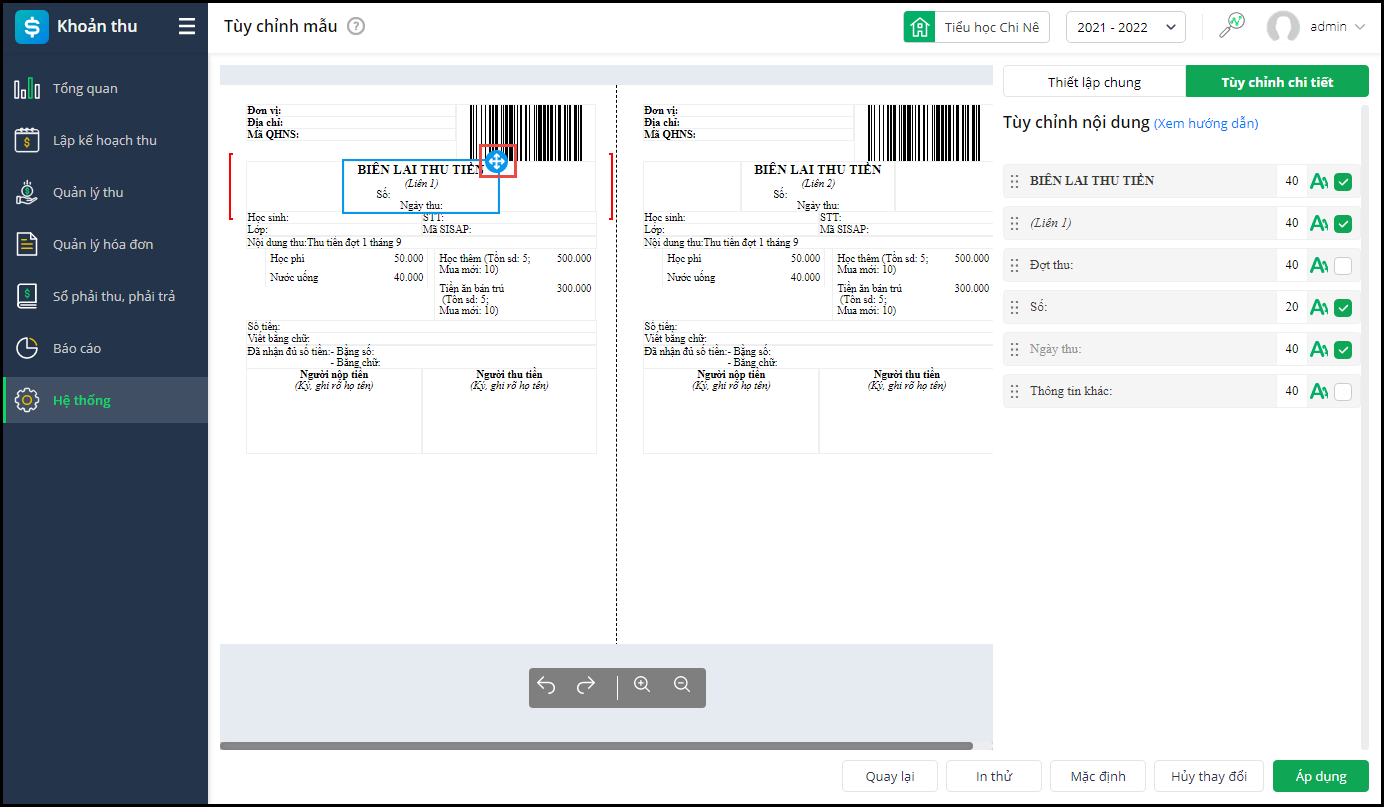Open the Xem hướng dẫn link
This screenshot has height=807, width=1384.
[1206, 124]
